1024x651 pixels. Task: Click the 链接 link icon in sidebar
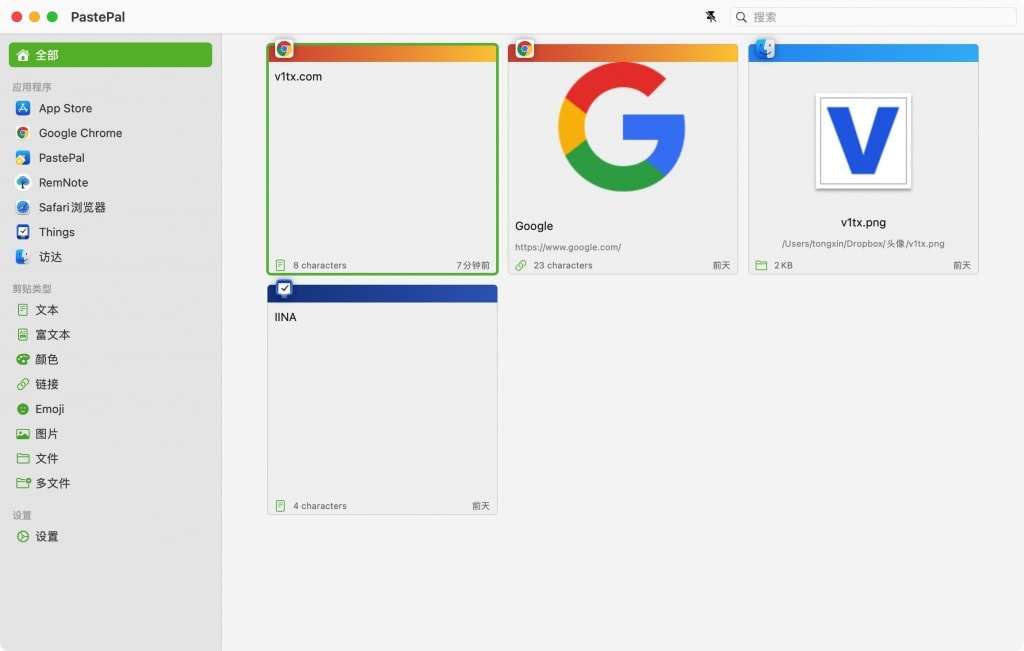[x=23, y=385]
